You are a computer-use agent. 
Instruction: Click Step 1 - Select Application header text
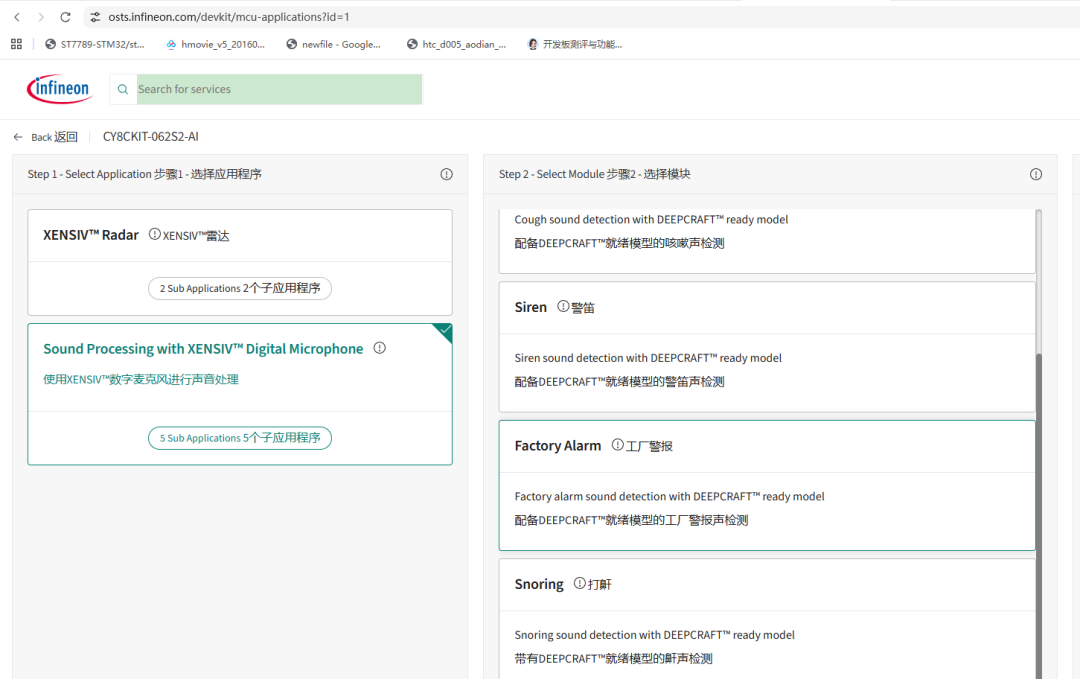(x=145, y=174)
